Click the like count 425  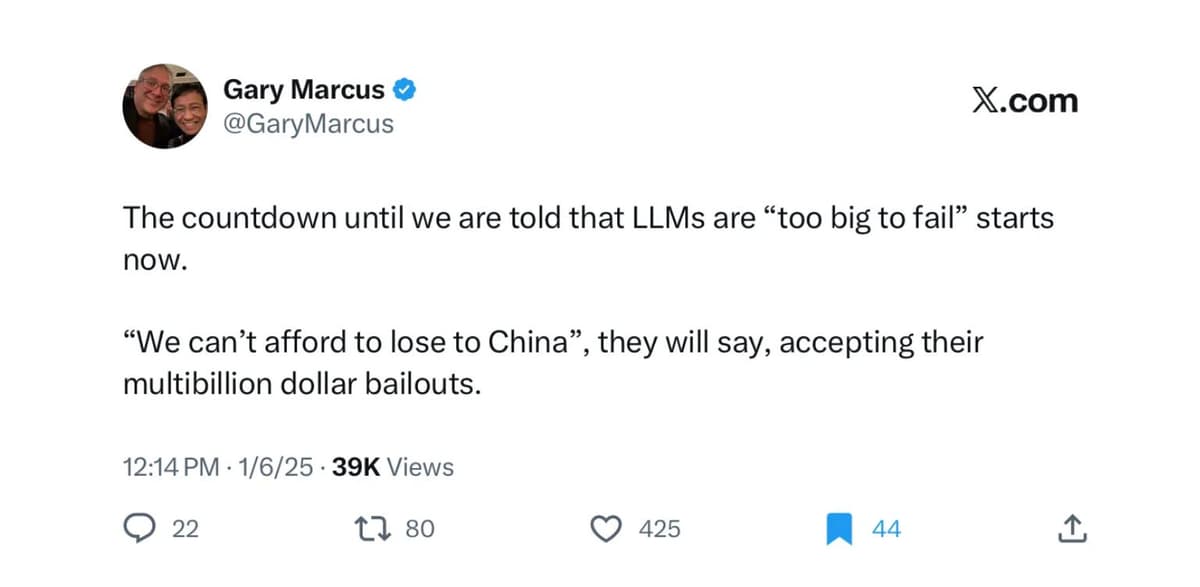pos(660,529)
